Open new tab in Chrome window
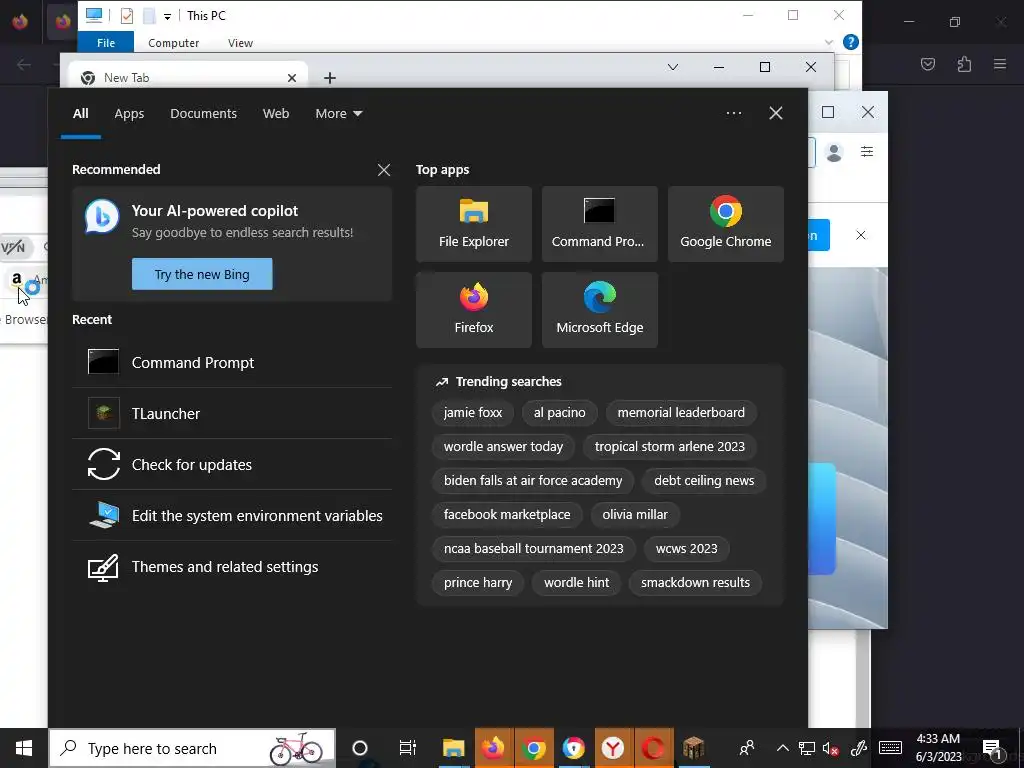 (330, 78)
